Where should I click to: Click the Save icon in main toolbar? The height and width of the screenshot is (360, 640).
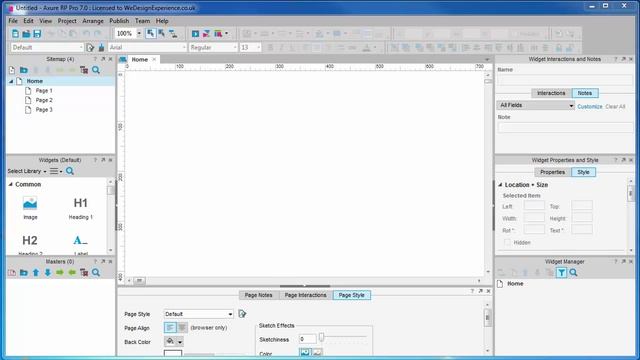click(37, 33)
